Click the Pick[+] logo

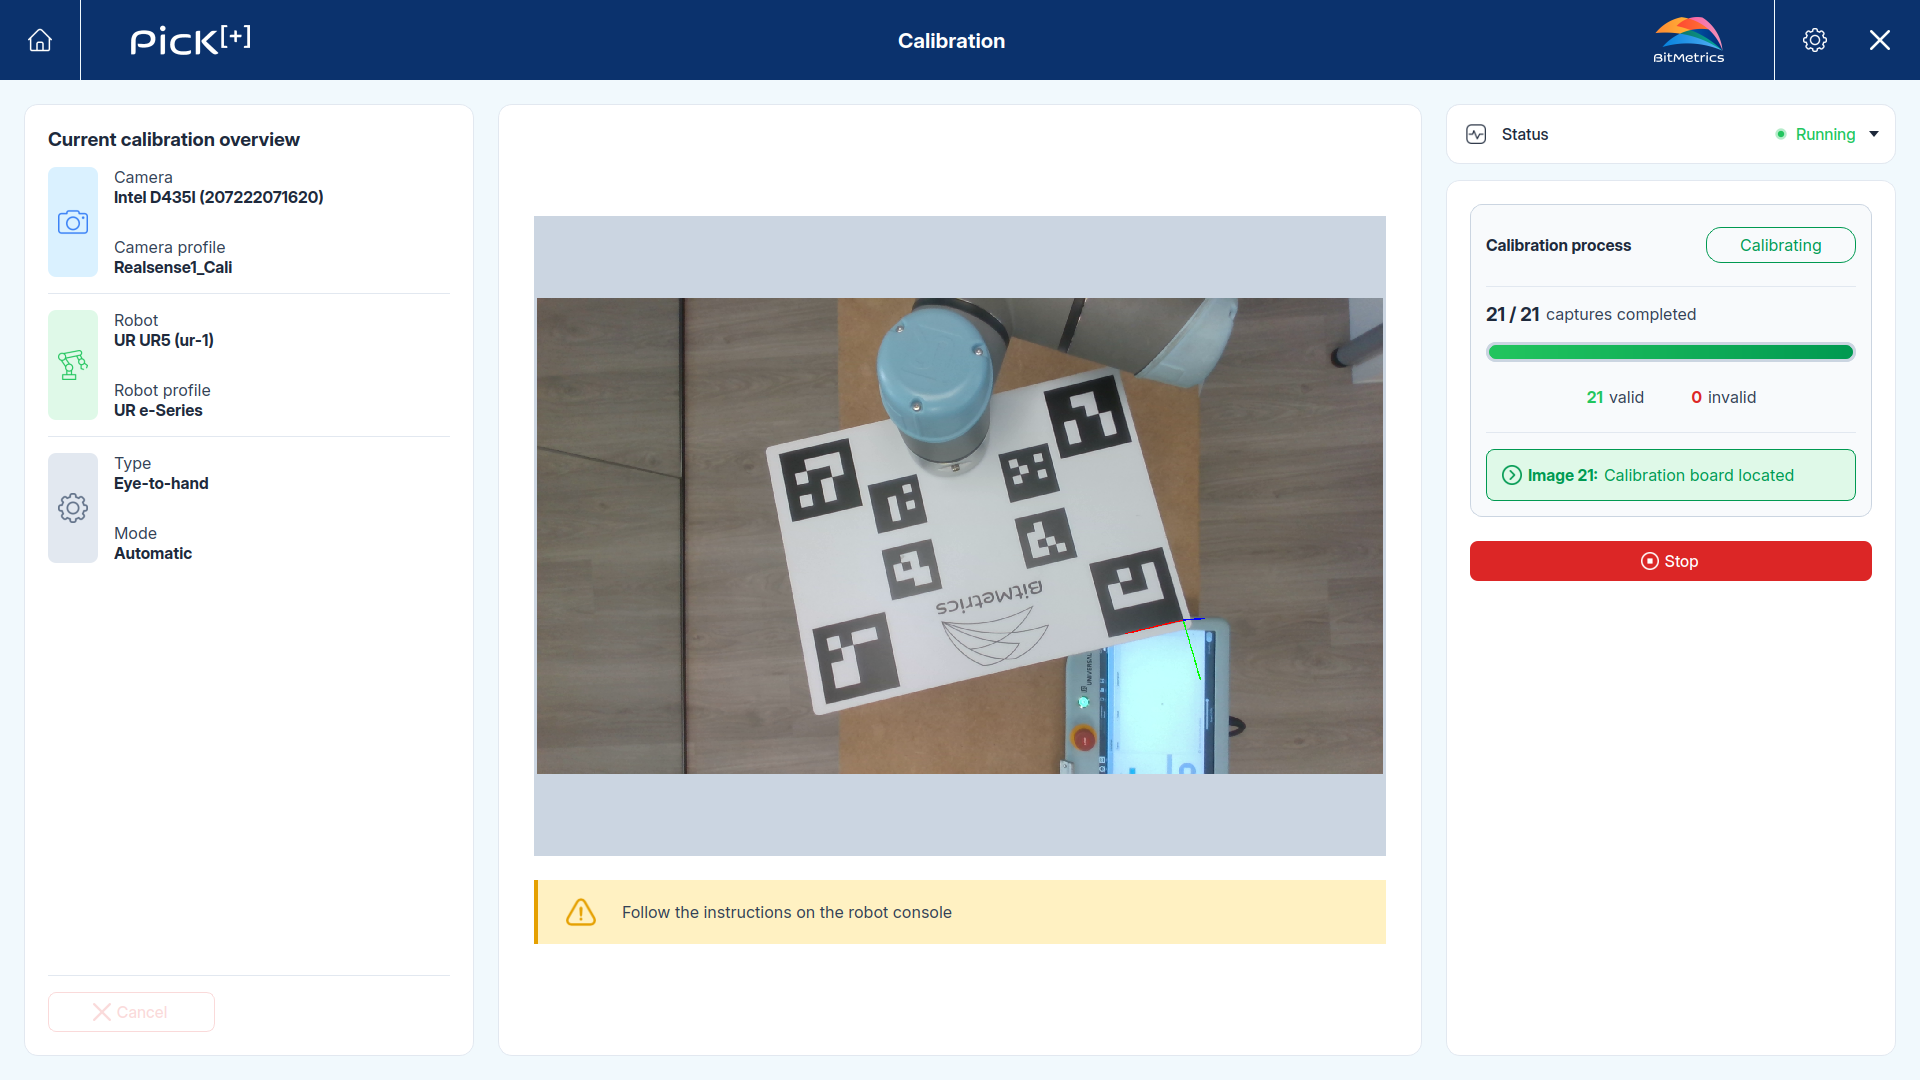190,40
